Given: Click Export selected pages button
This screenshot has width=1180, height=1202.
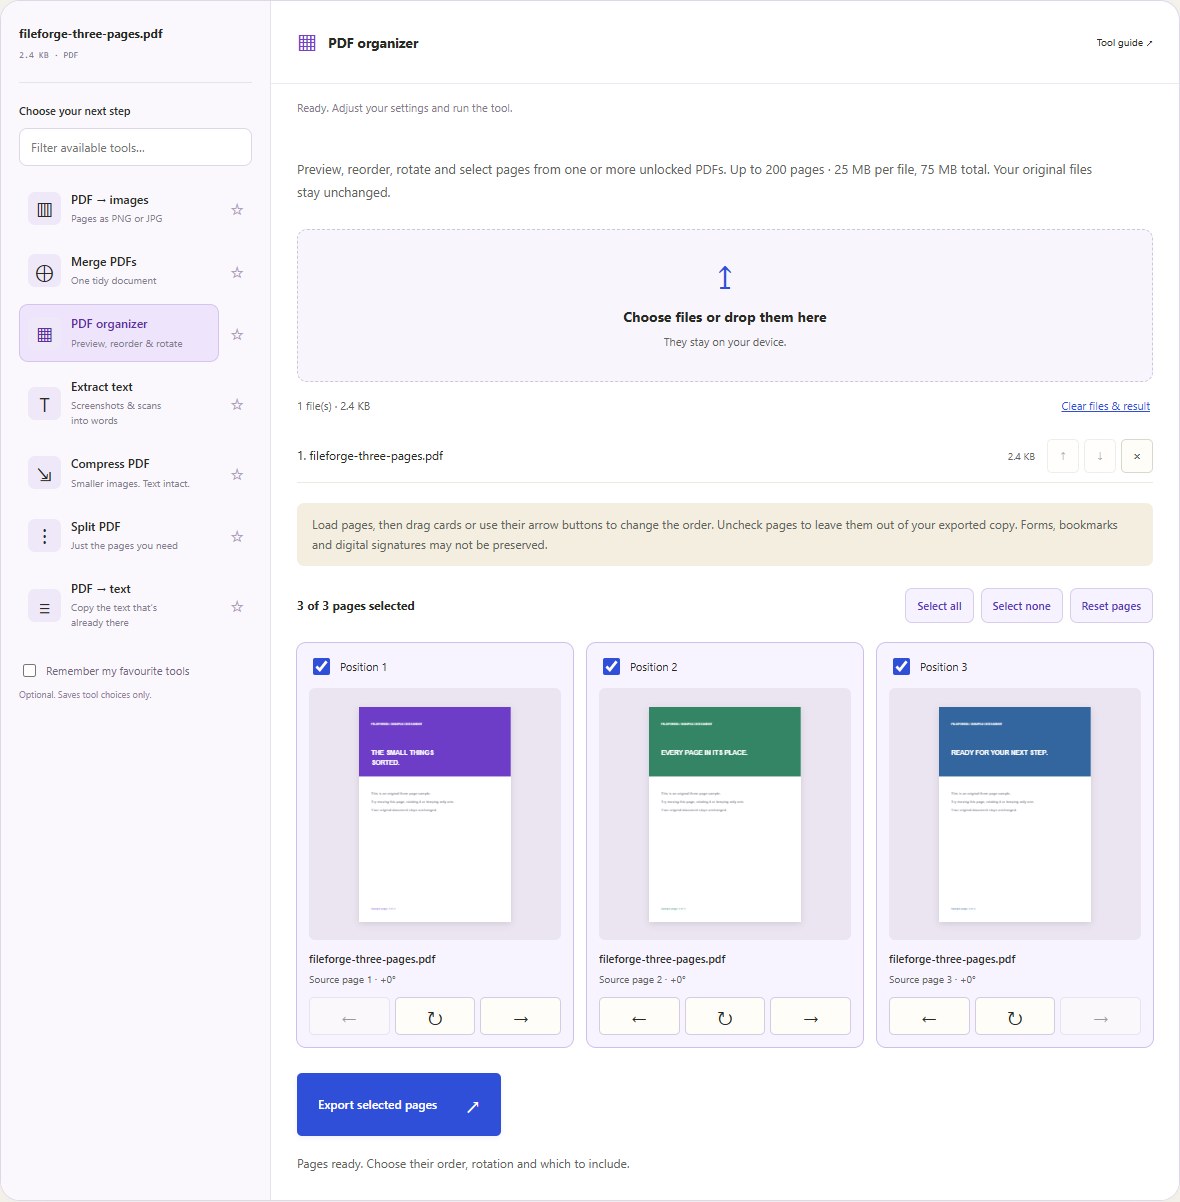Looking at the screenshot, I should [399, 1105].
